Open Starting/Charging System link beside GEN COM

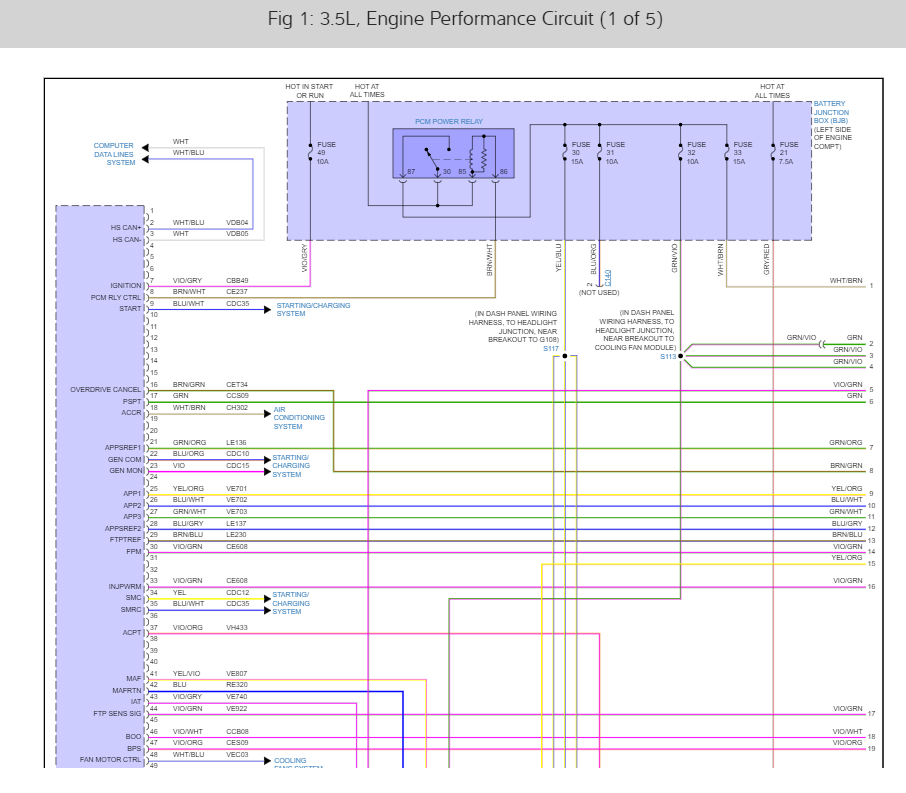tap(291, 466)
